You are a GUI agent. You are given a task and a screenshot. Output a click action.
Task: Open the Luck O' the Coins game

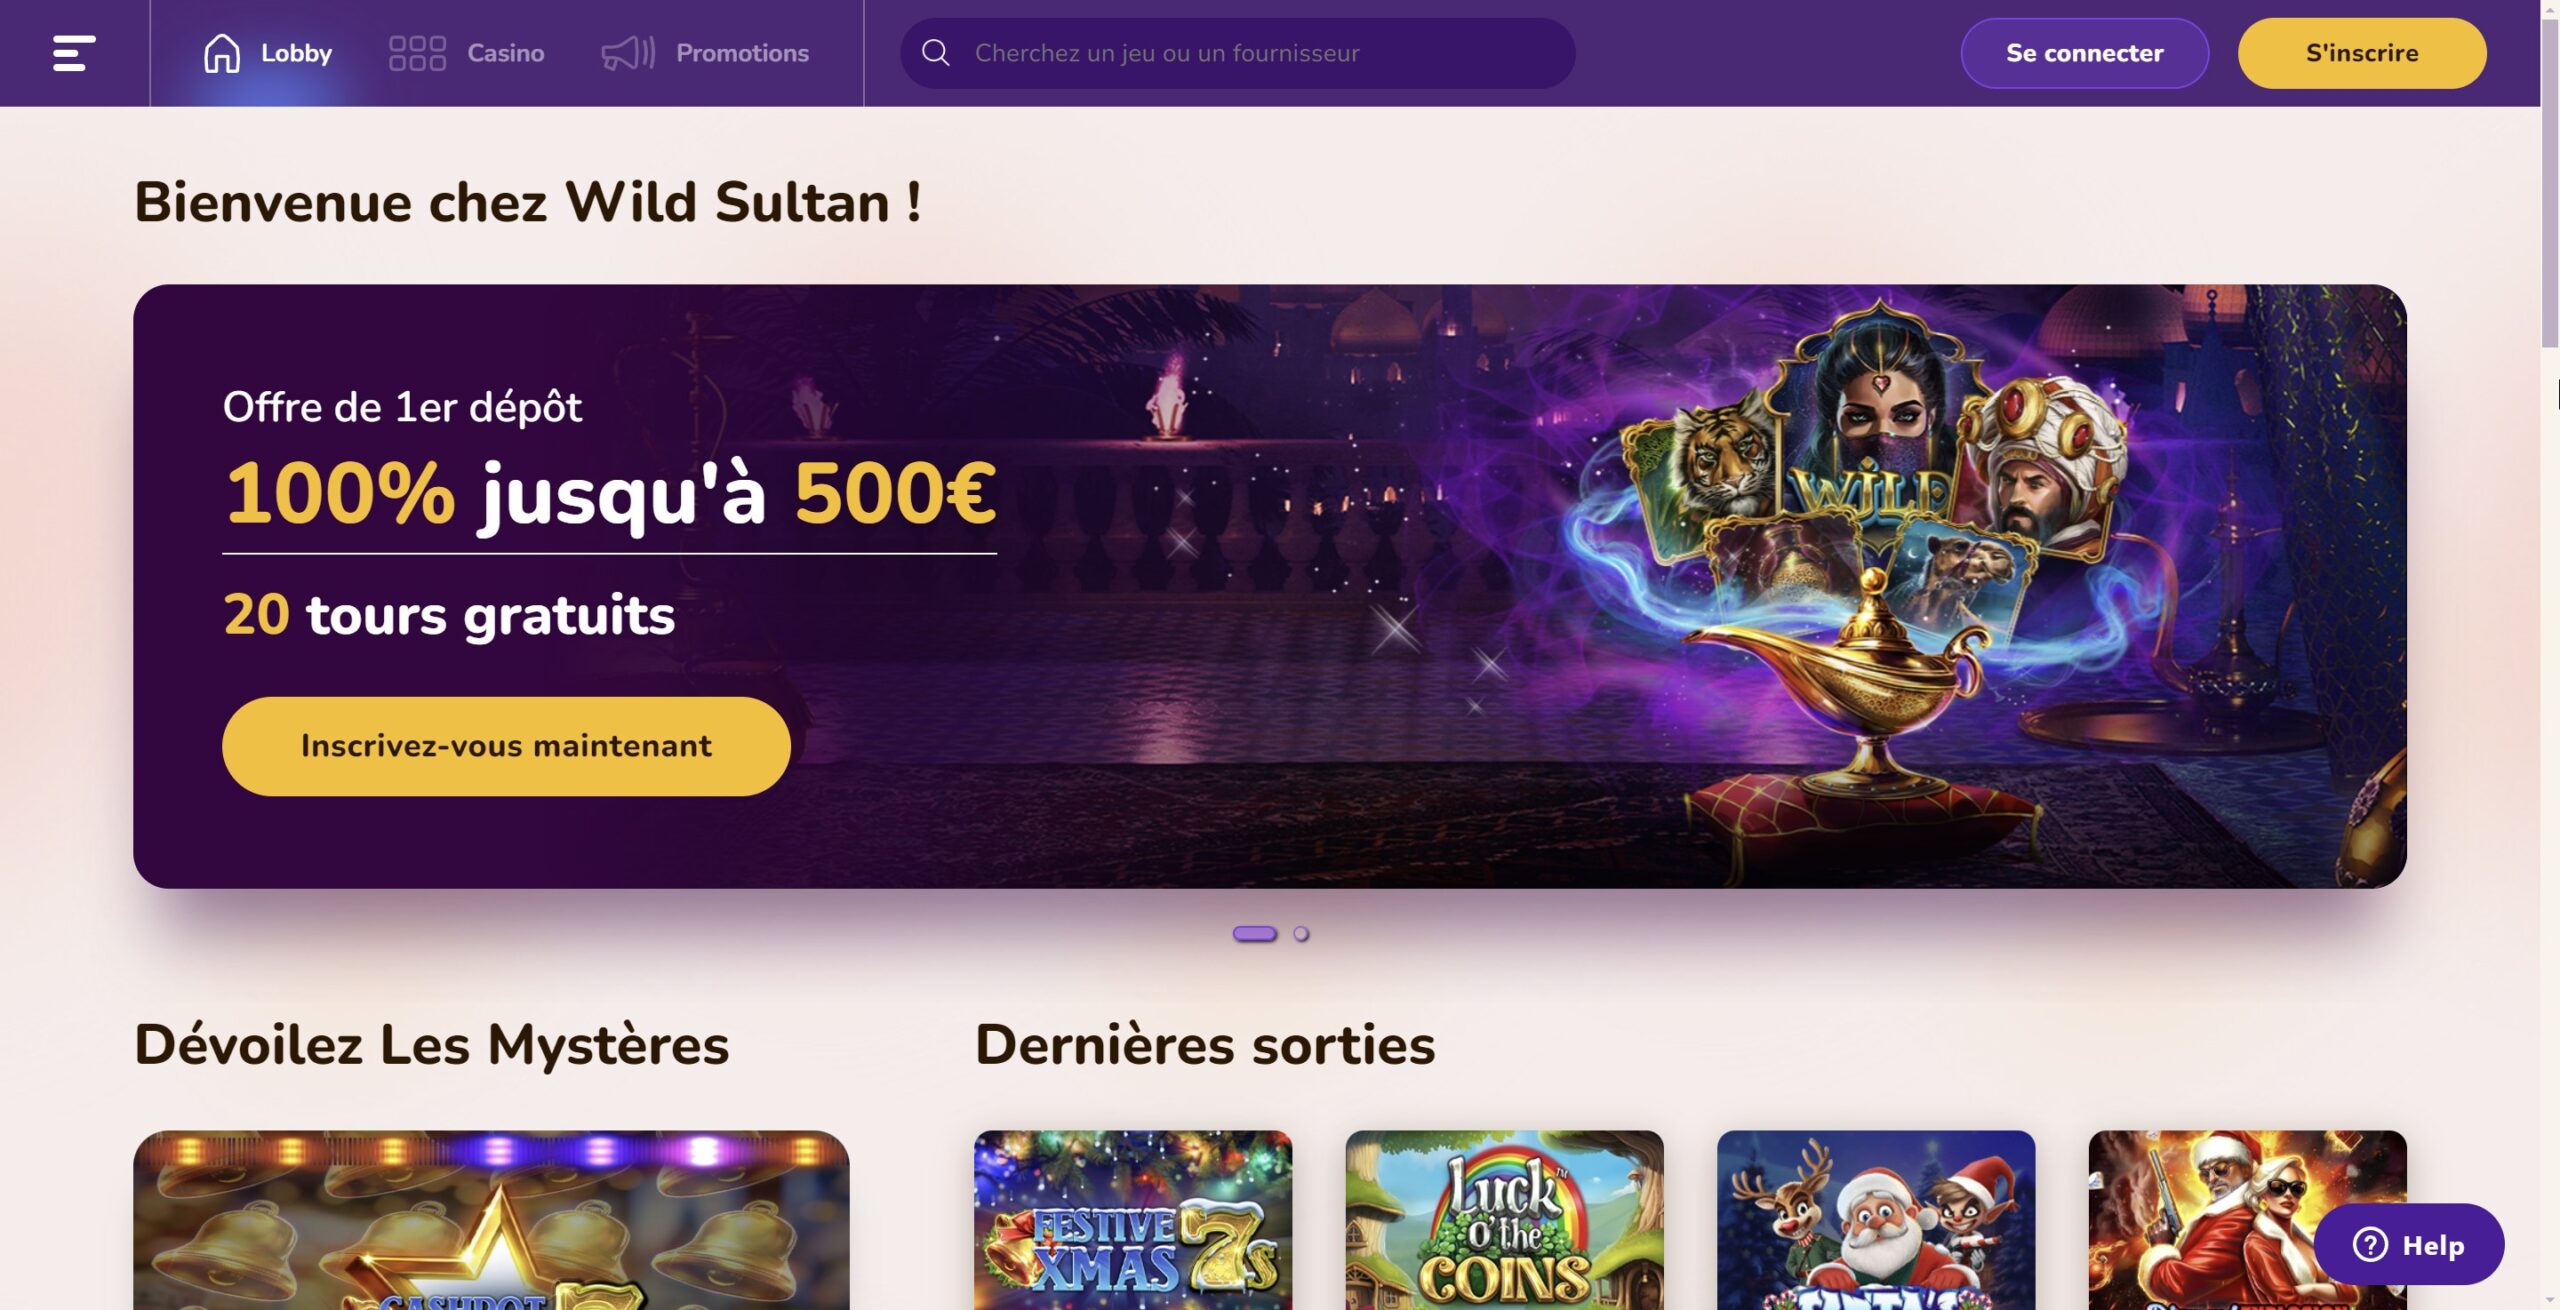coord(1504,1220)
